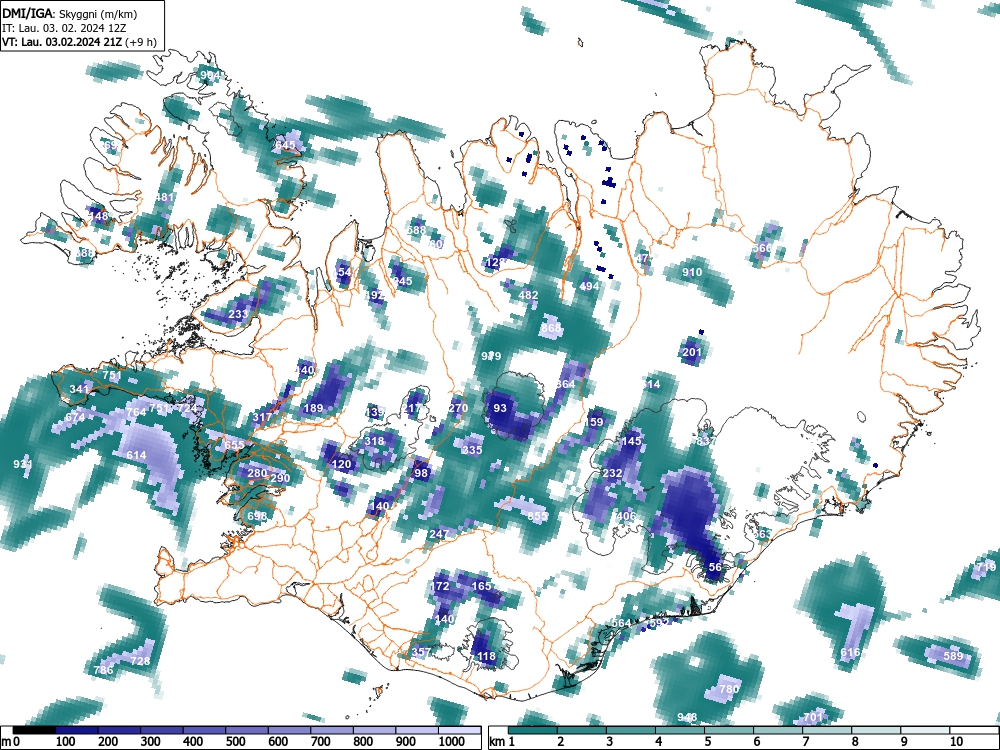Click the '564' visibility value near southeast coast

tap(621, 624)
